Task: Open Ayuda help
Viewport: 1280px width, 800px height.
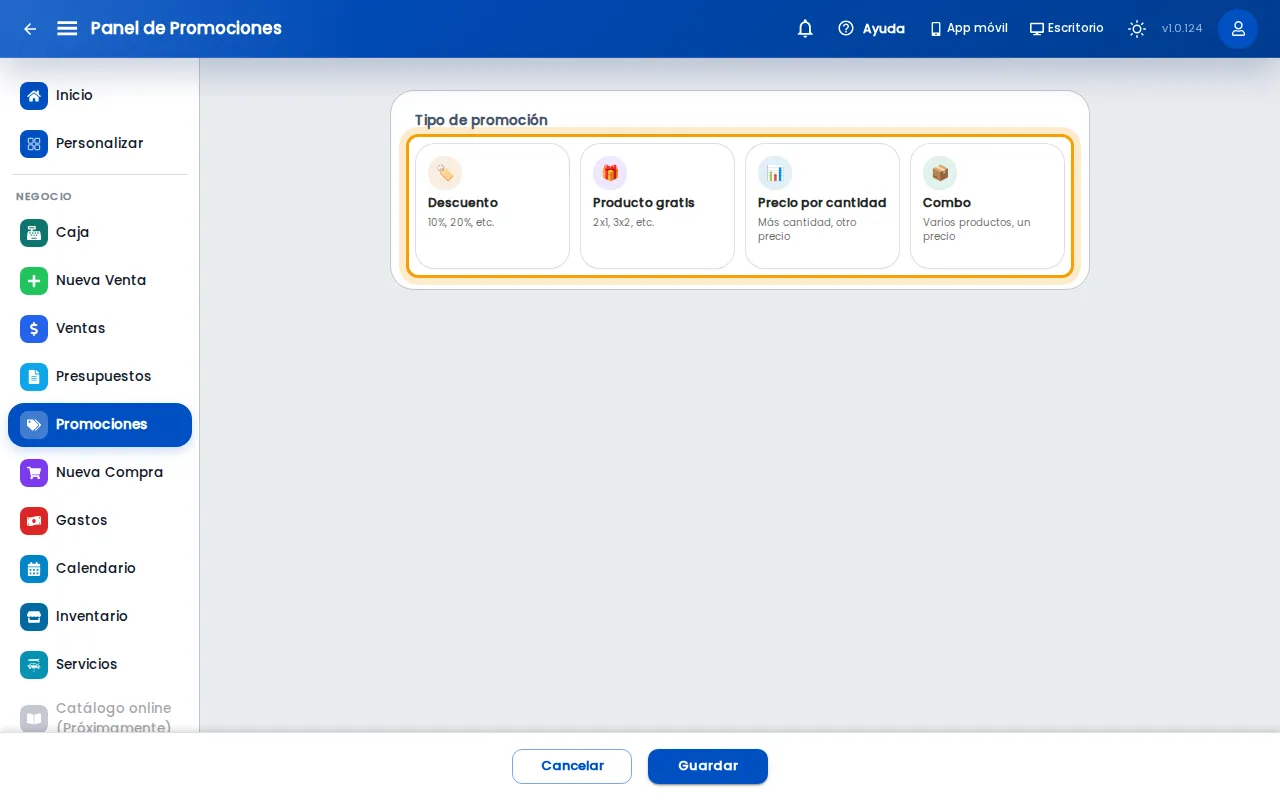Action: tap(871, 29)
